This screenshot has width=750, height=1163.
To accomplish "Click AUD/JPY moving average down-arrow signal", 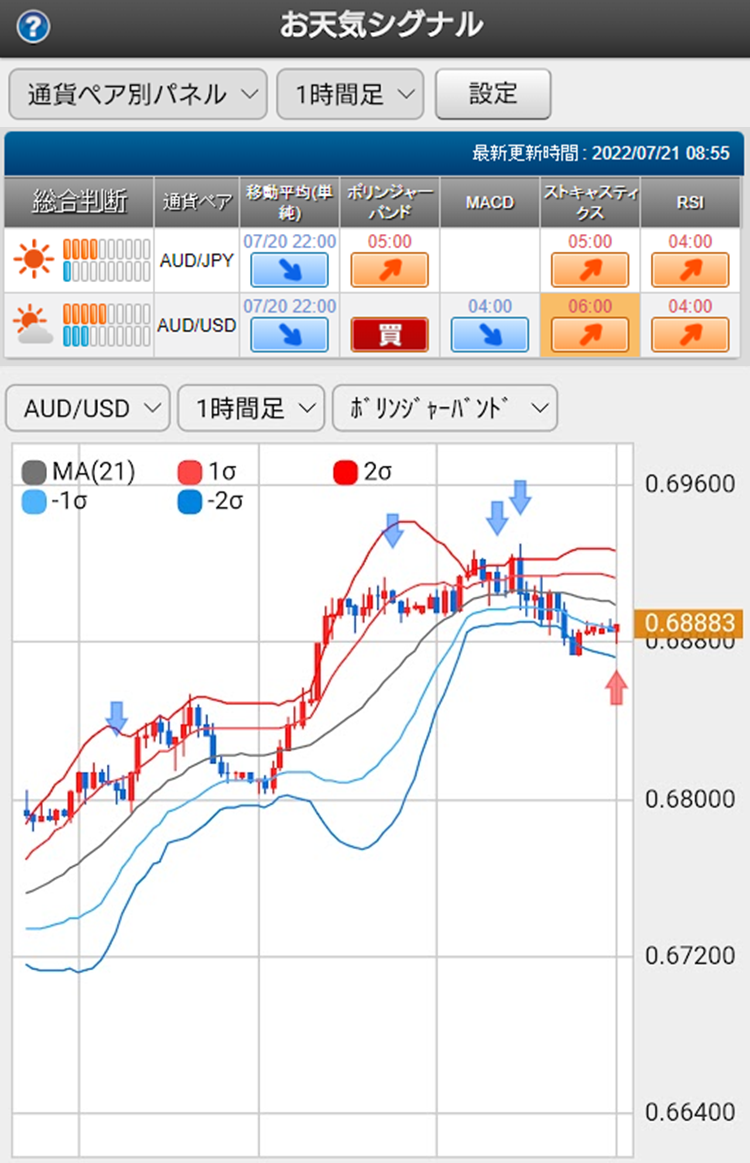I will (289, 270).
